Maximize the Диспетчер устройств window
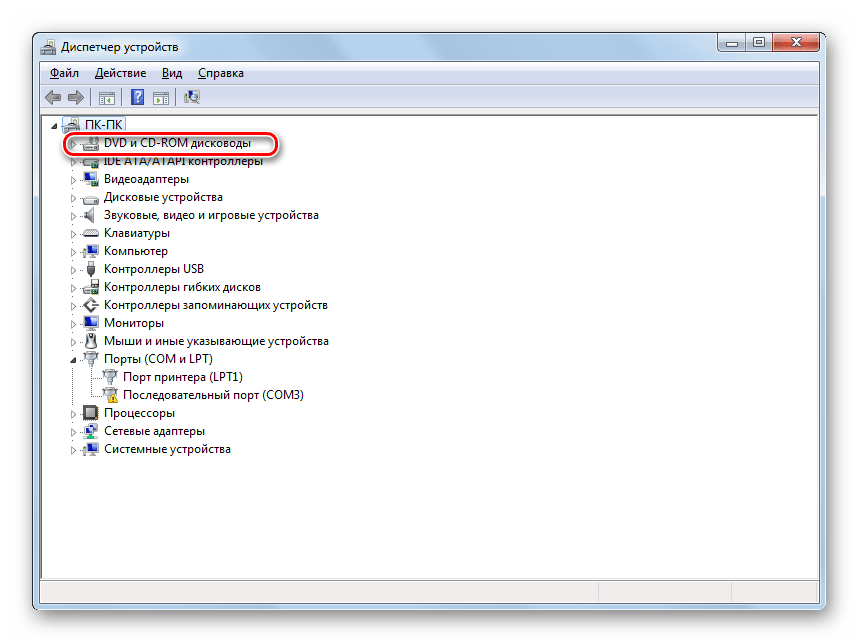Image resolution: width=859 pixels, height=643 pixels. pyautogui.click(x=759, y=43)
